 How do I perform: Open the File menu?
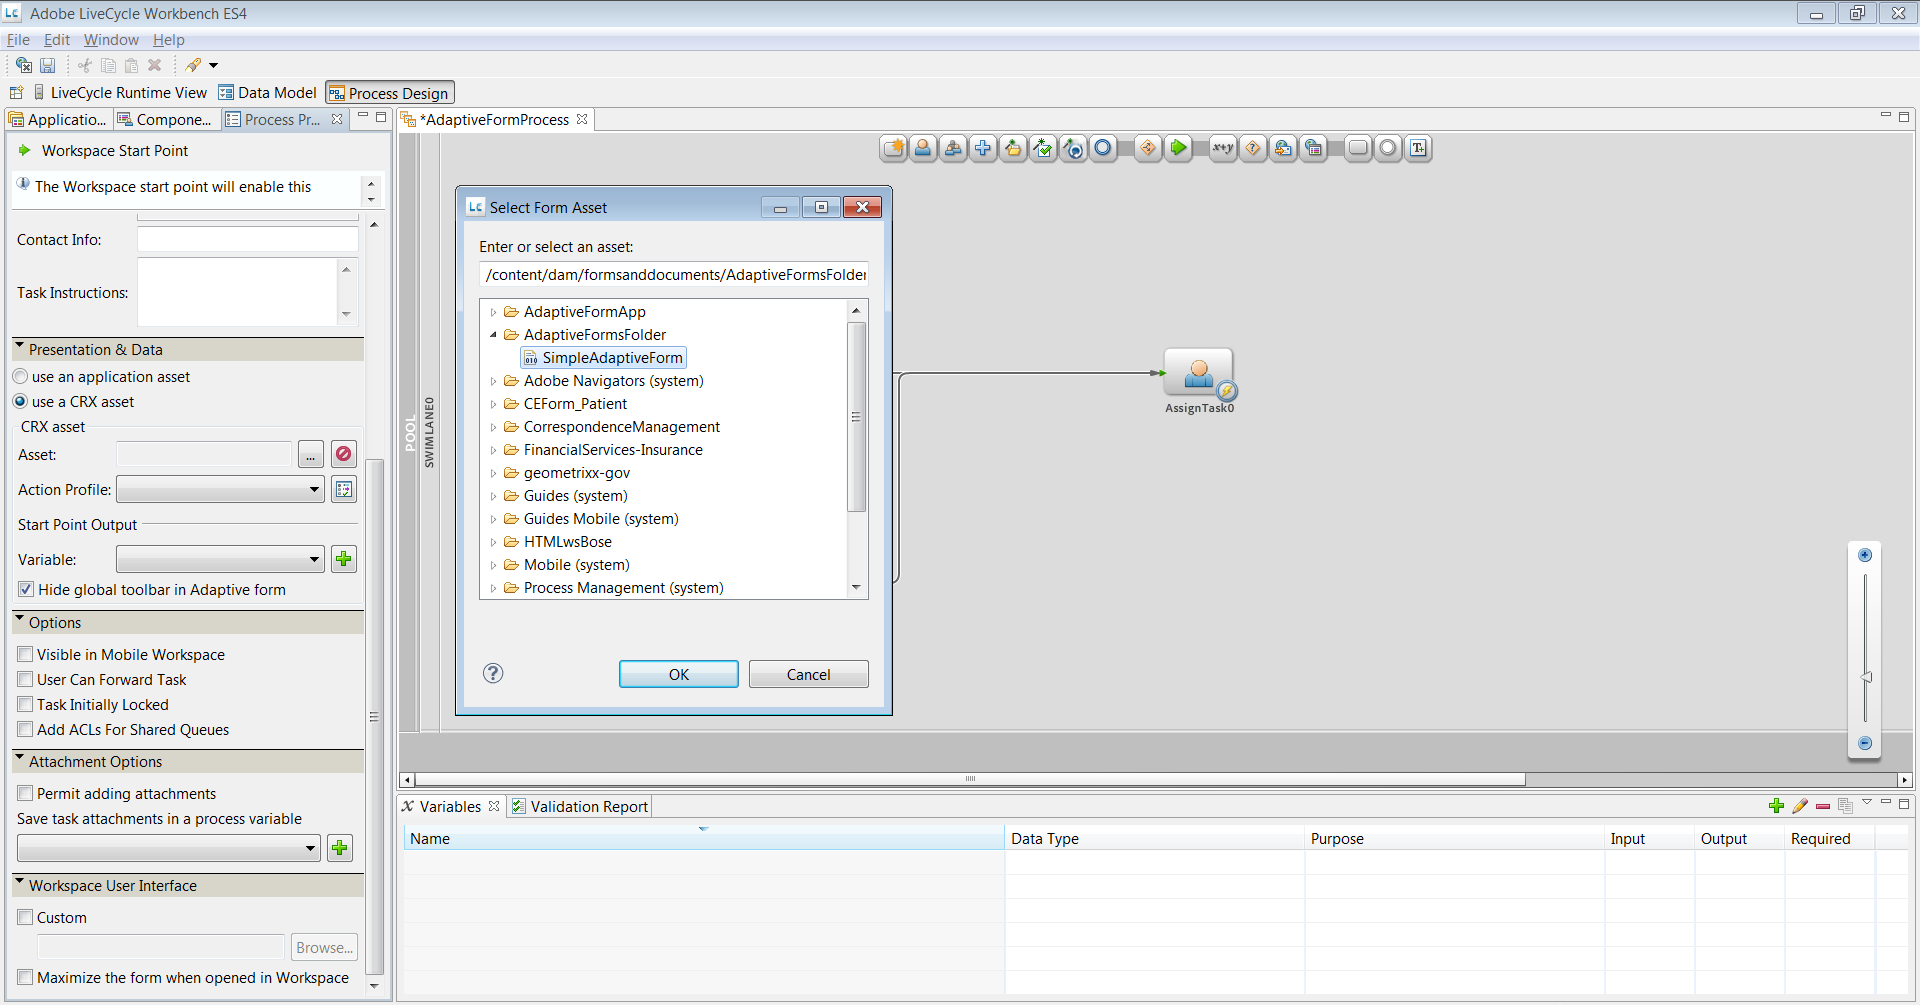[18, 40]
